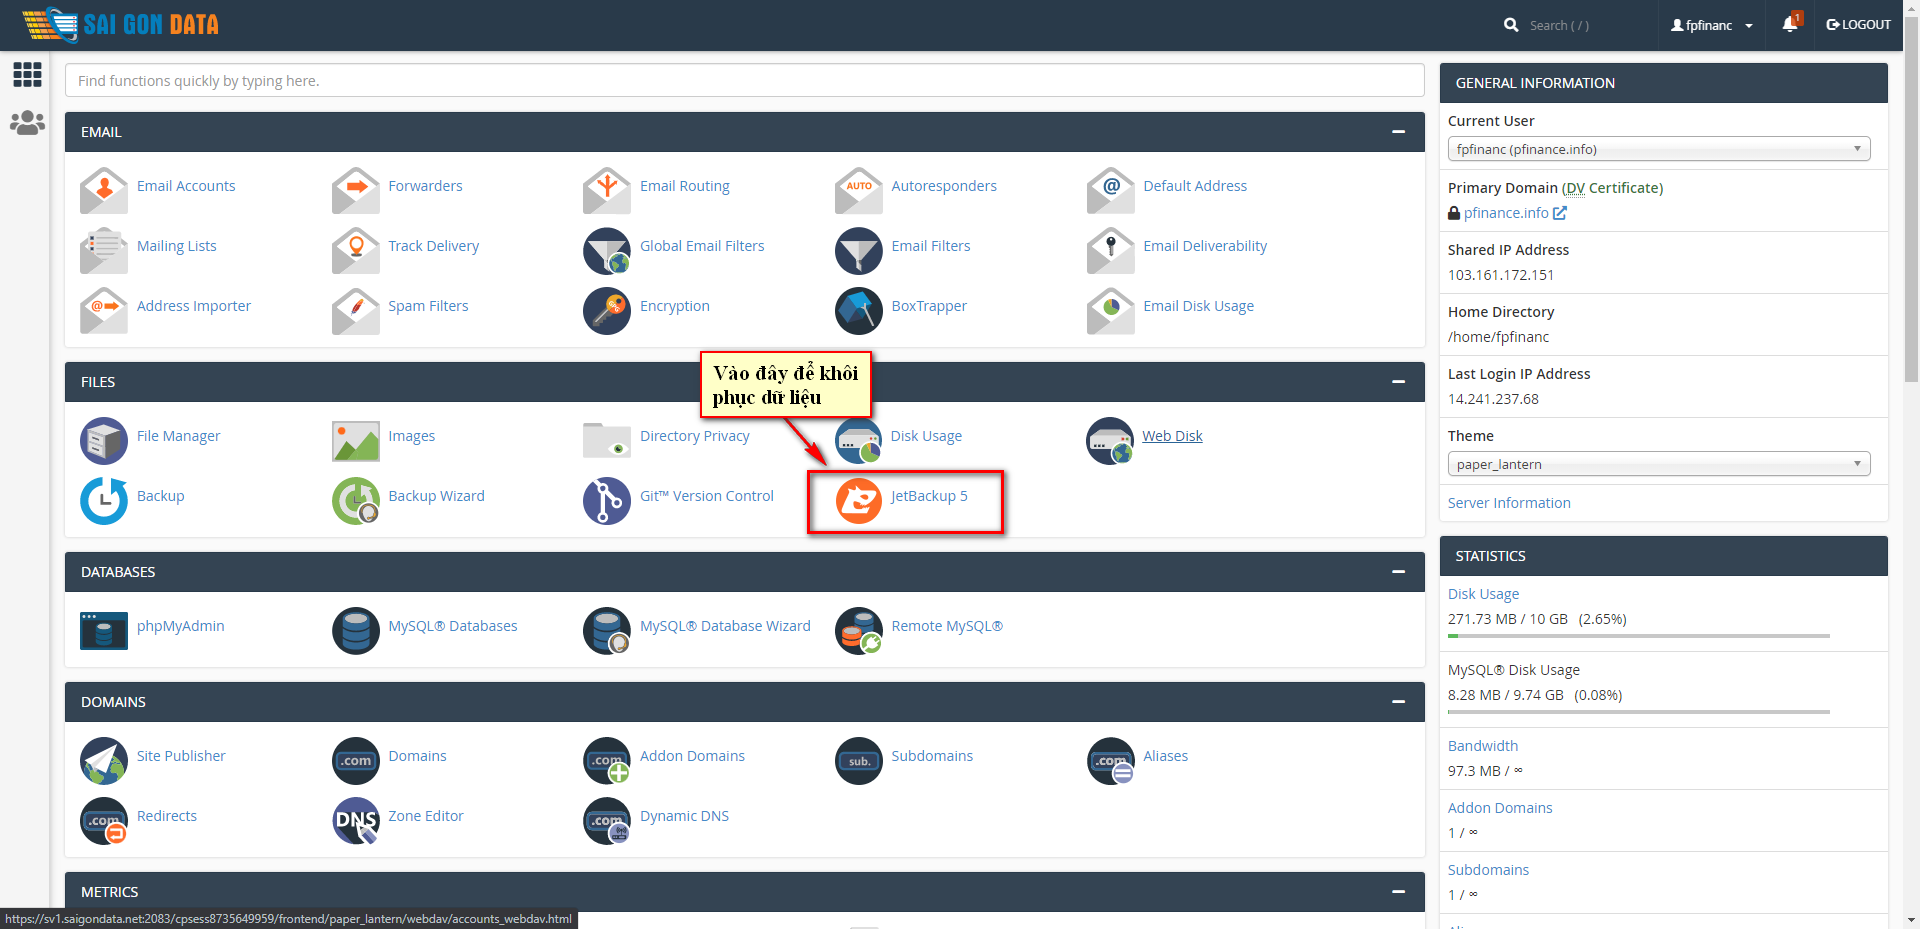Open the Forwarders icon

356,190
